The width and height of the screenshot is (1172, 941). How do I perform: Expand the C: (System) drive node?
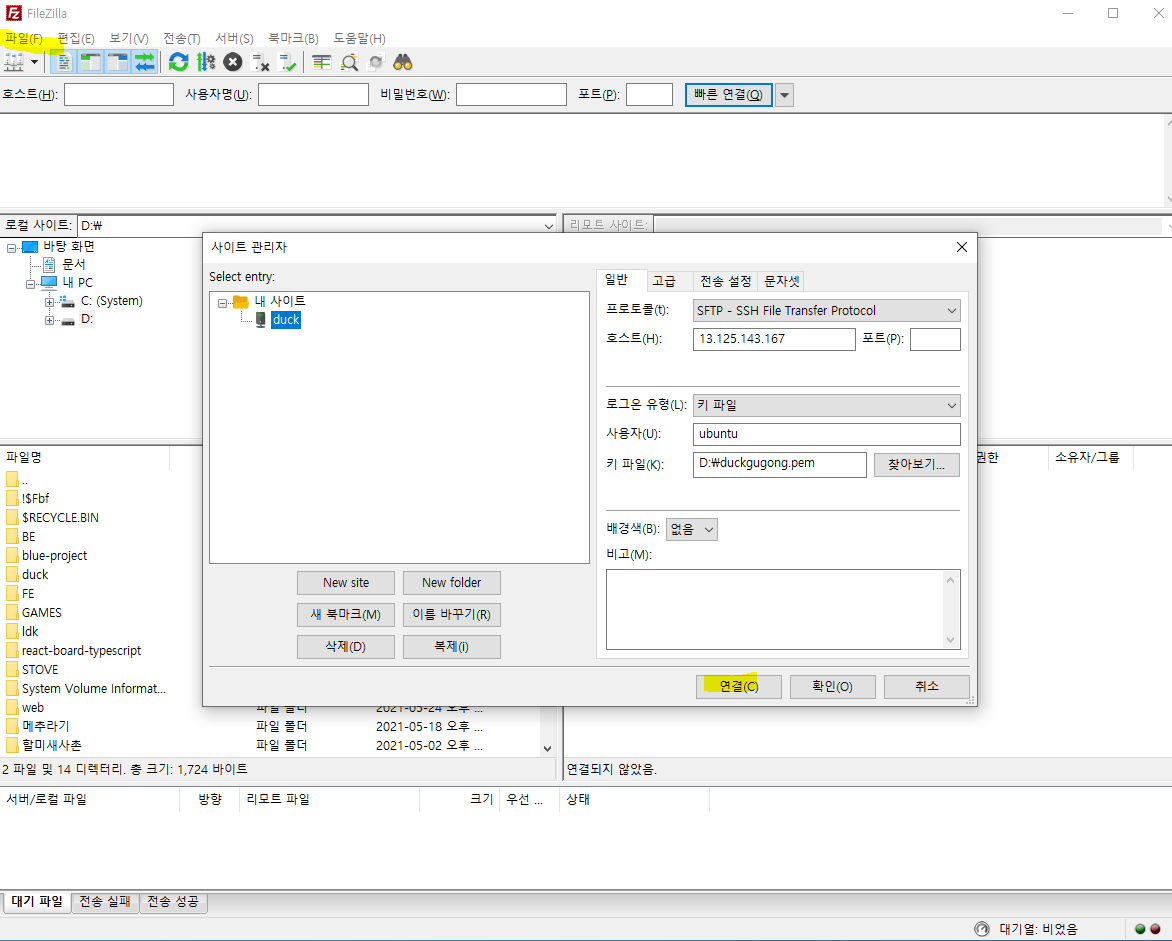49,301
